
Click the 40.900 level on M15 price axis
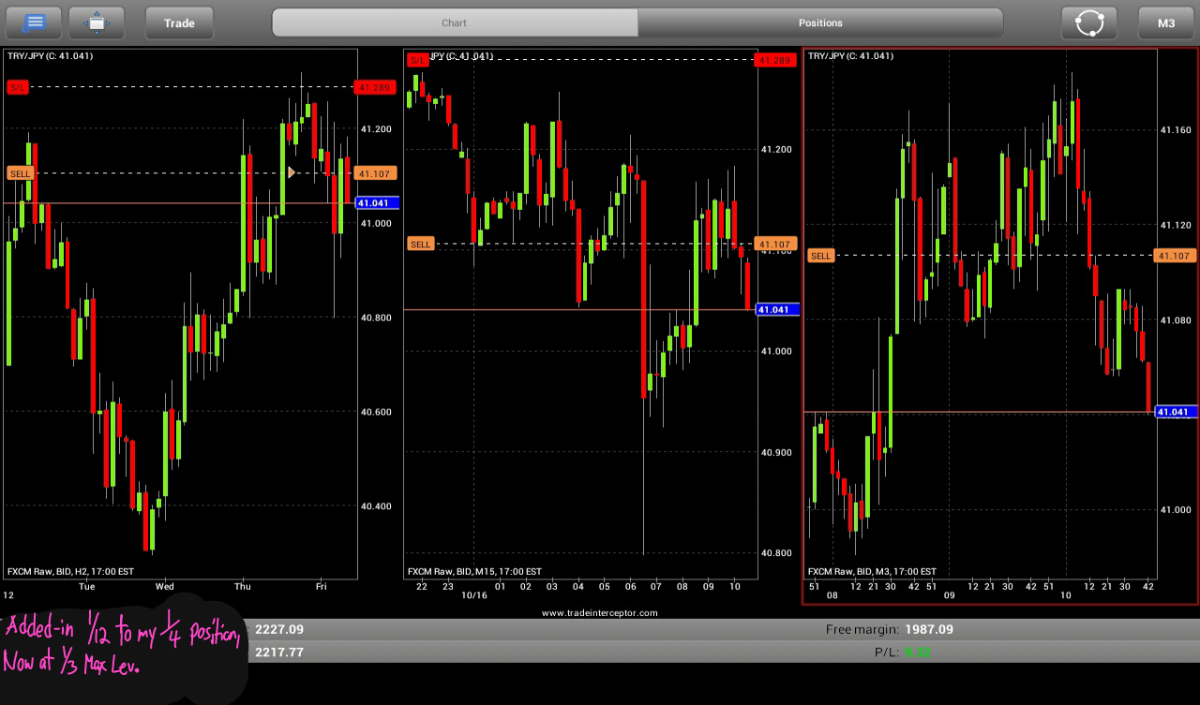pos(776,453)
